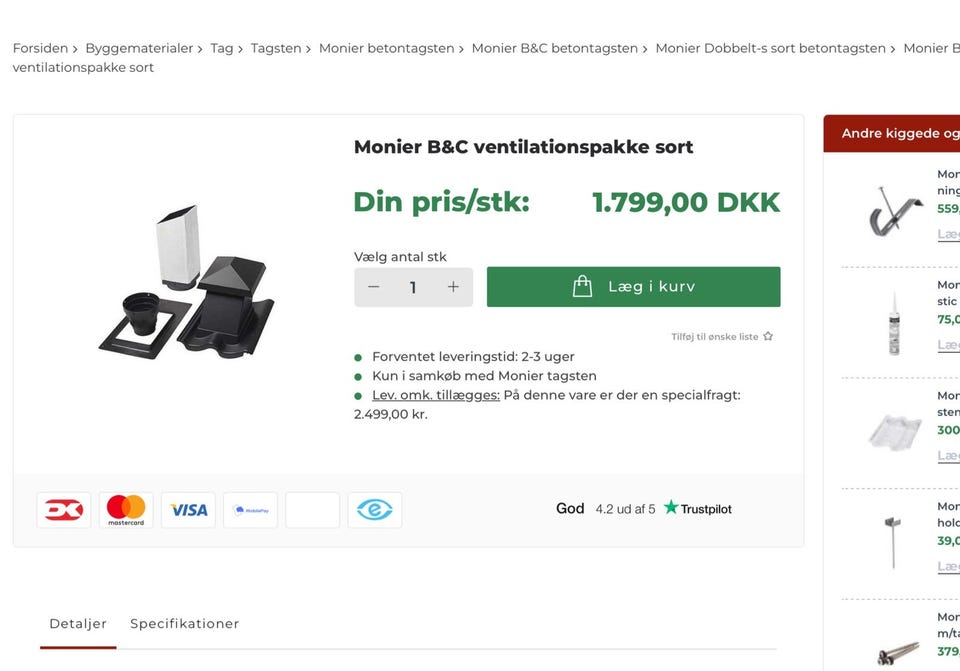960x671 pixels.
Task: Click the Tagsten breadcrumb link
Action: tap(277, 47)
